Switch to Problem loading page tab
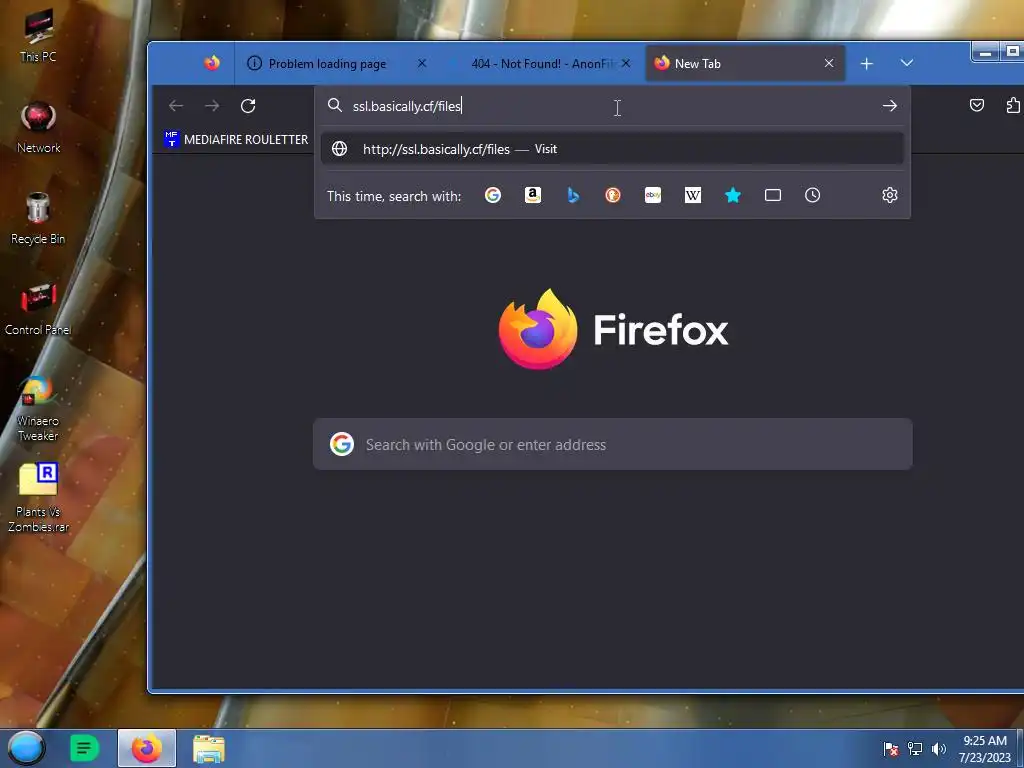The image size is (1024, 768). point(327,63)
